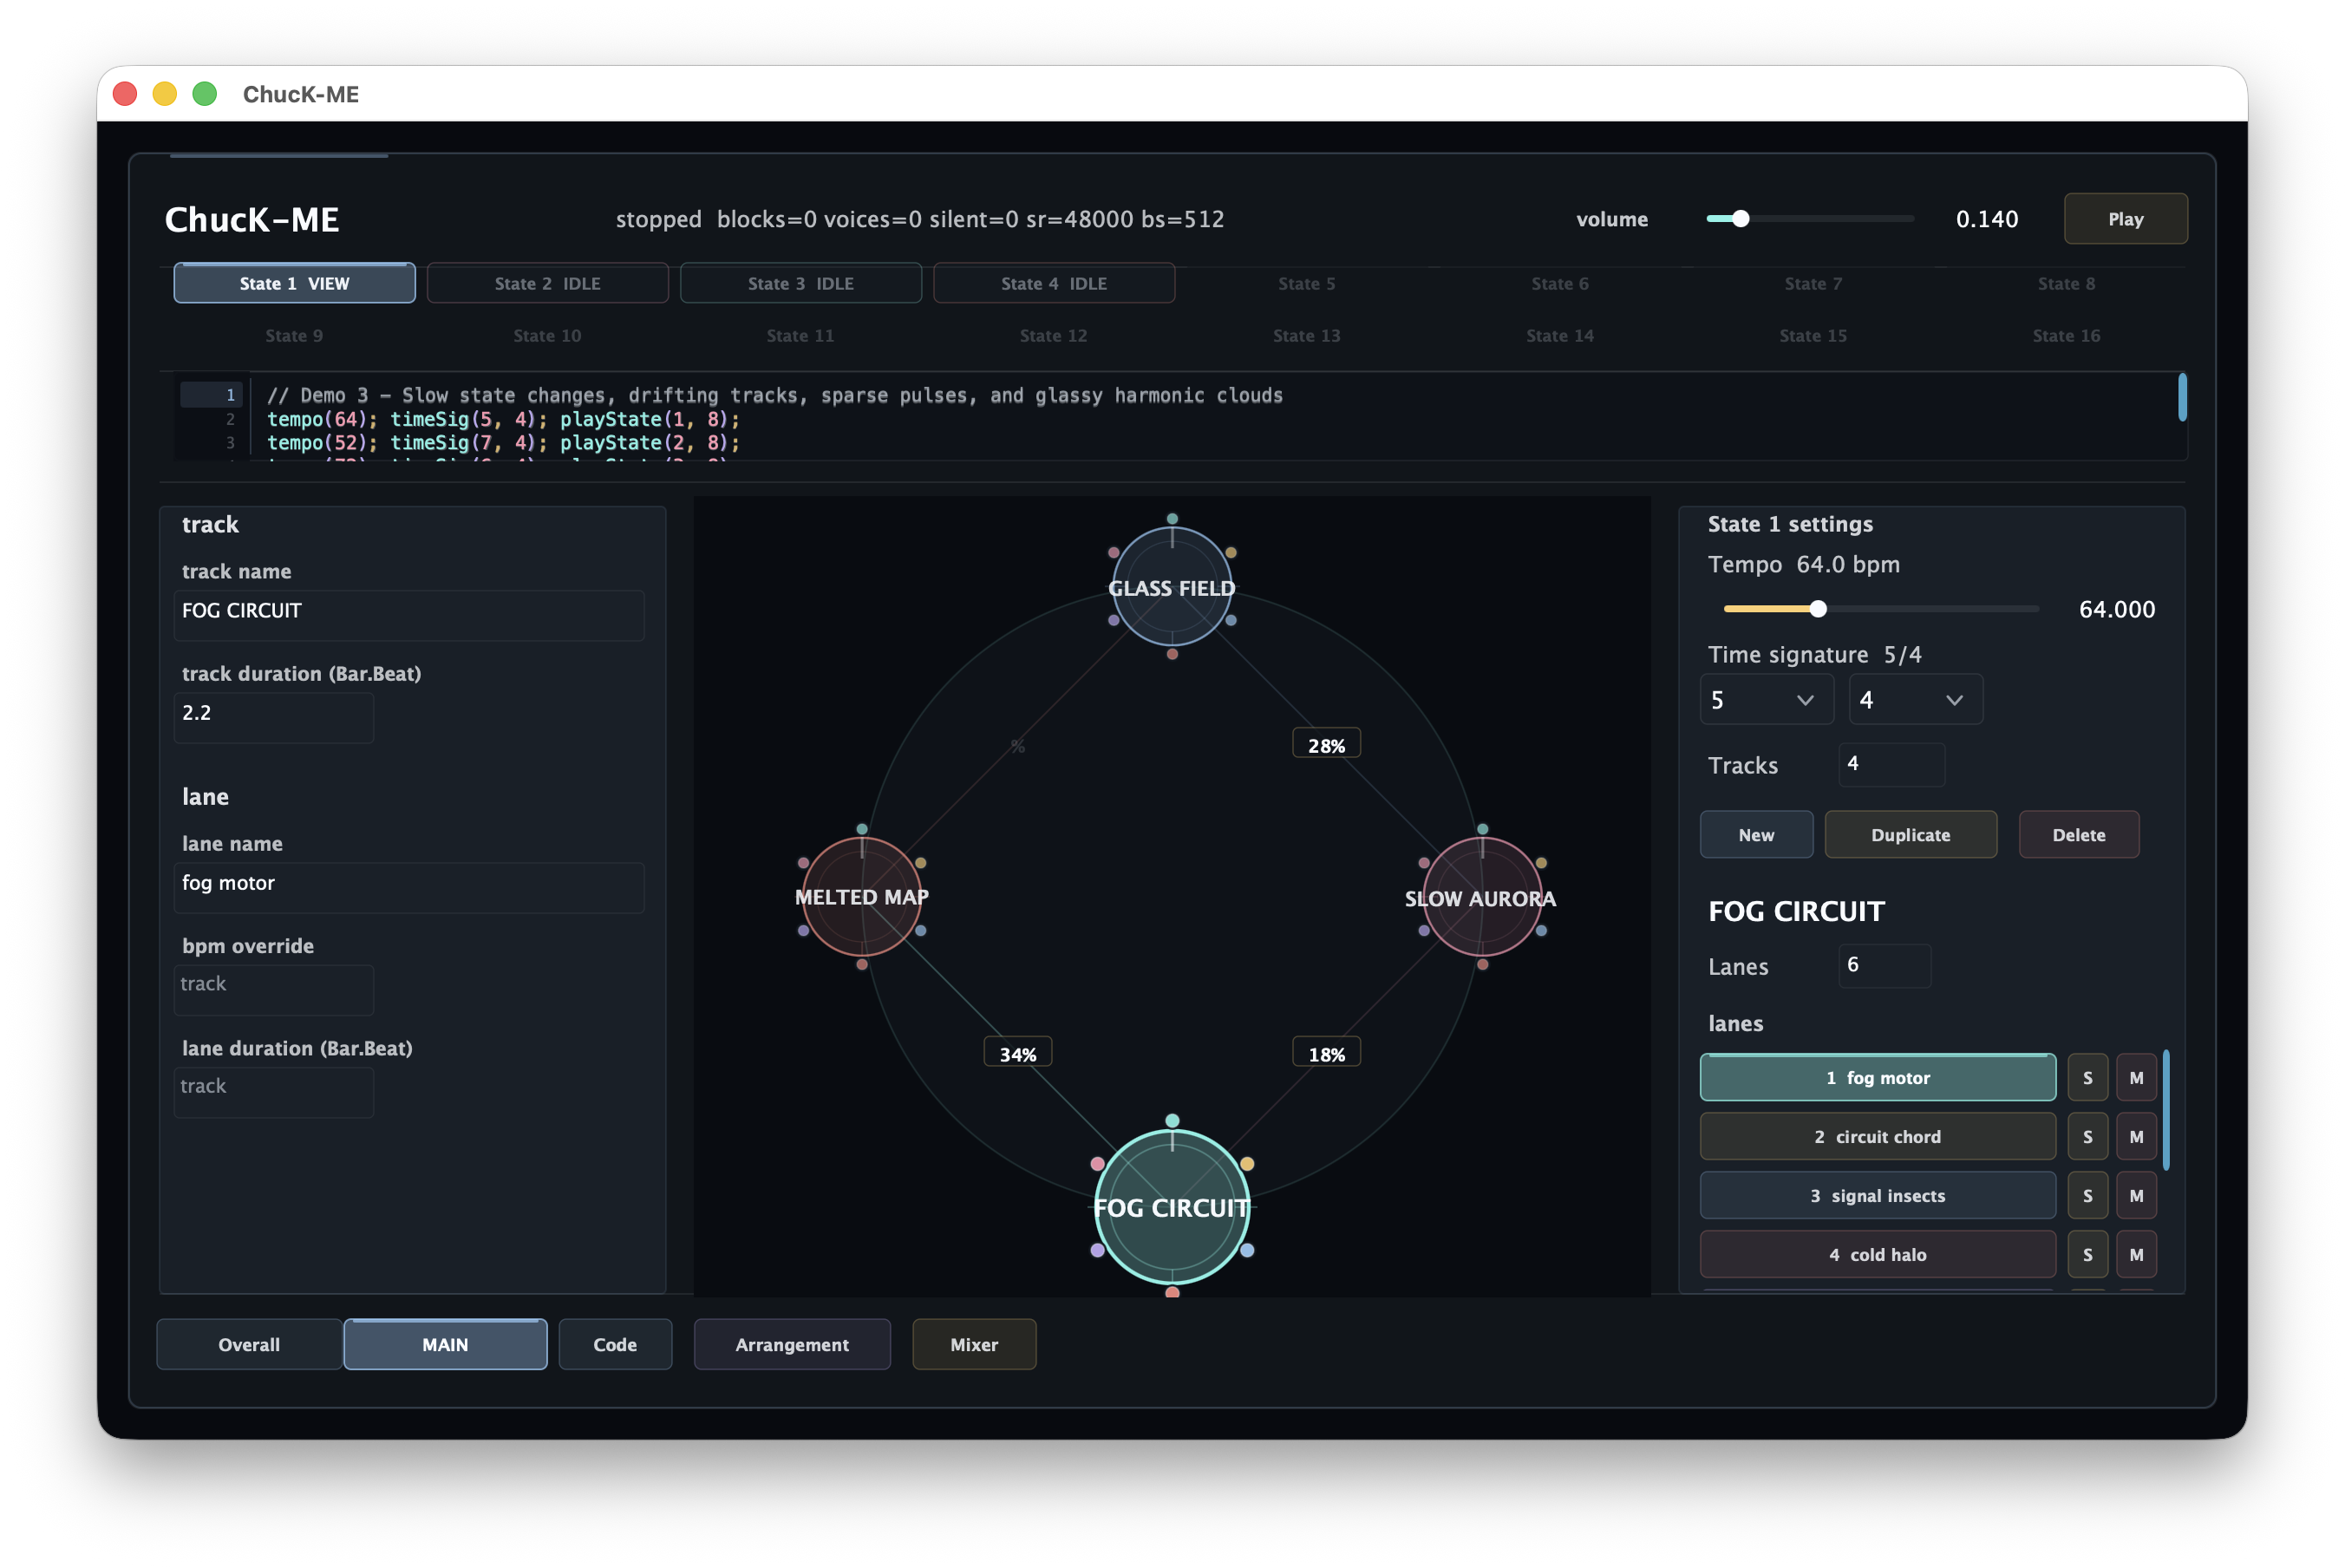Select lane 1 fog motor
This screenshot has width=2345, height=1568.
tap(1877, 1078)
